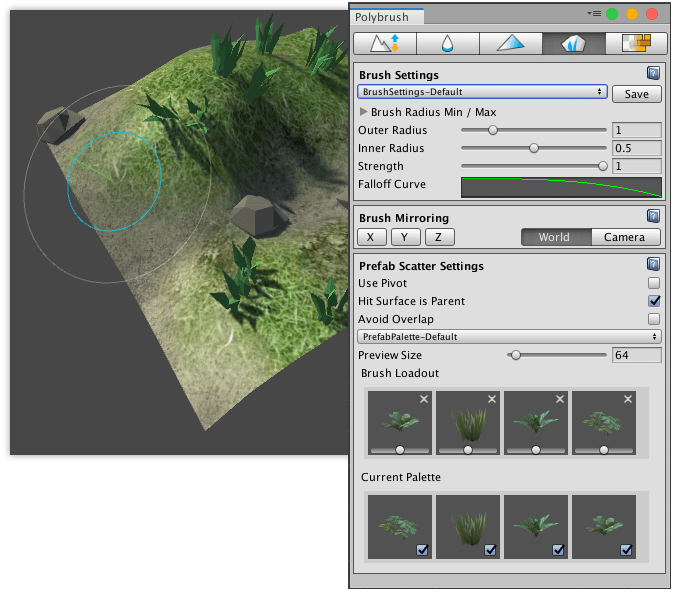The width and height of the screenshot is (681, 605).
Task: Select the Smooth mode droplet icon
Action: pyautogui.click(x=448, y=43)
